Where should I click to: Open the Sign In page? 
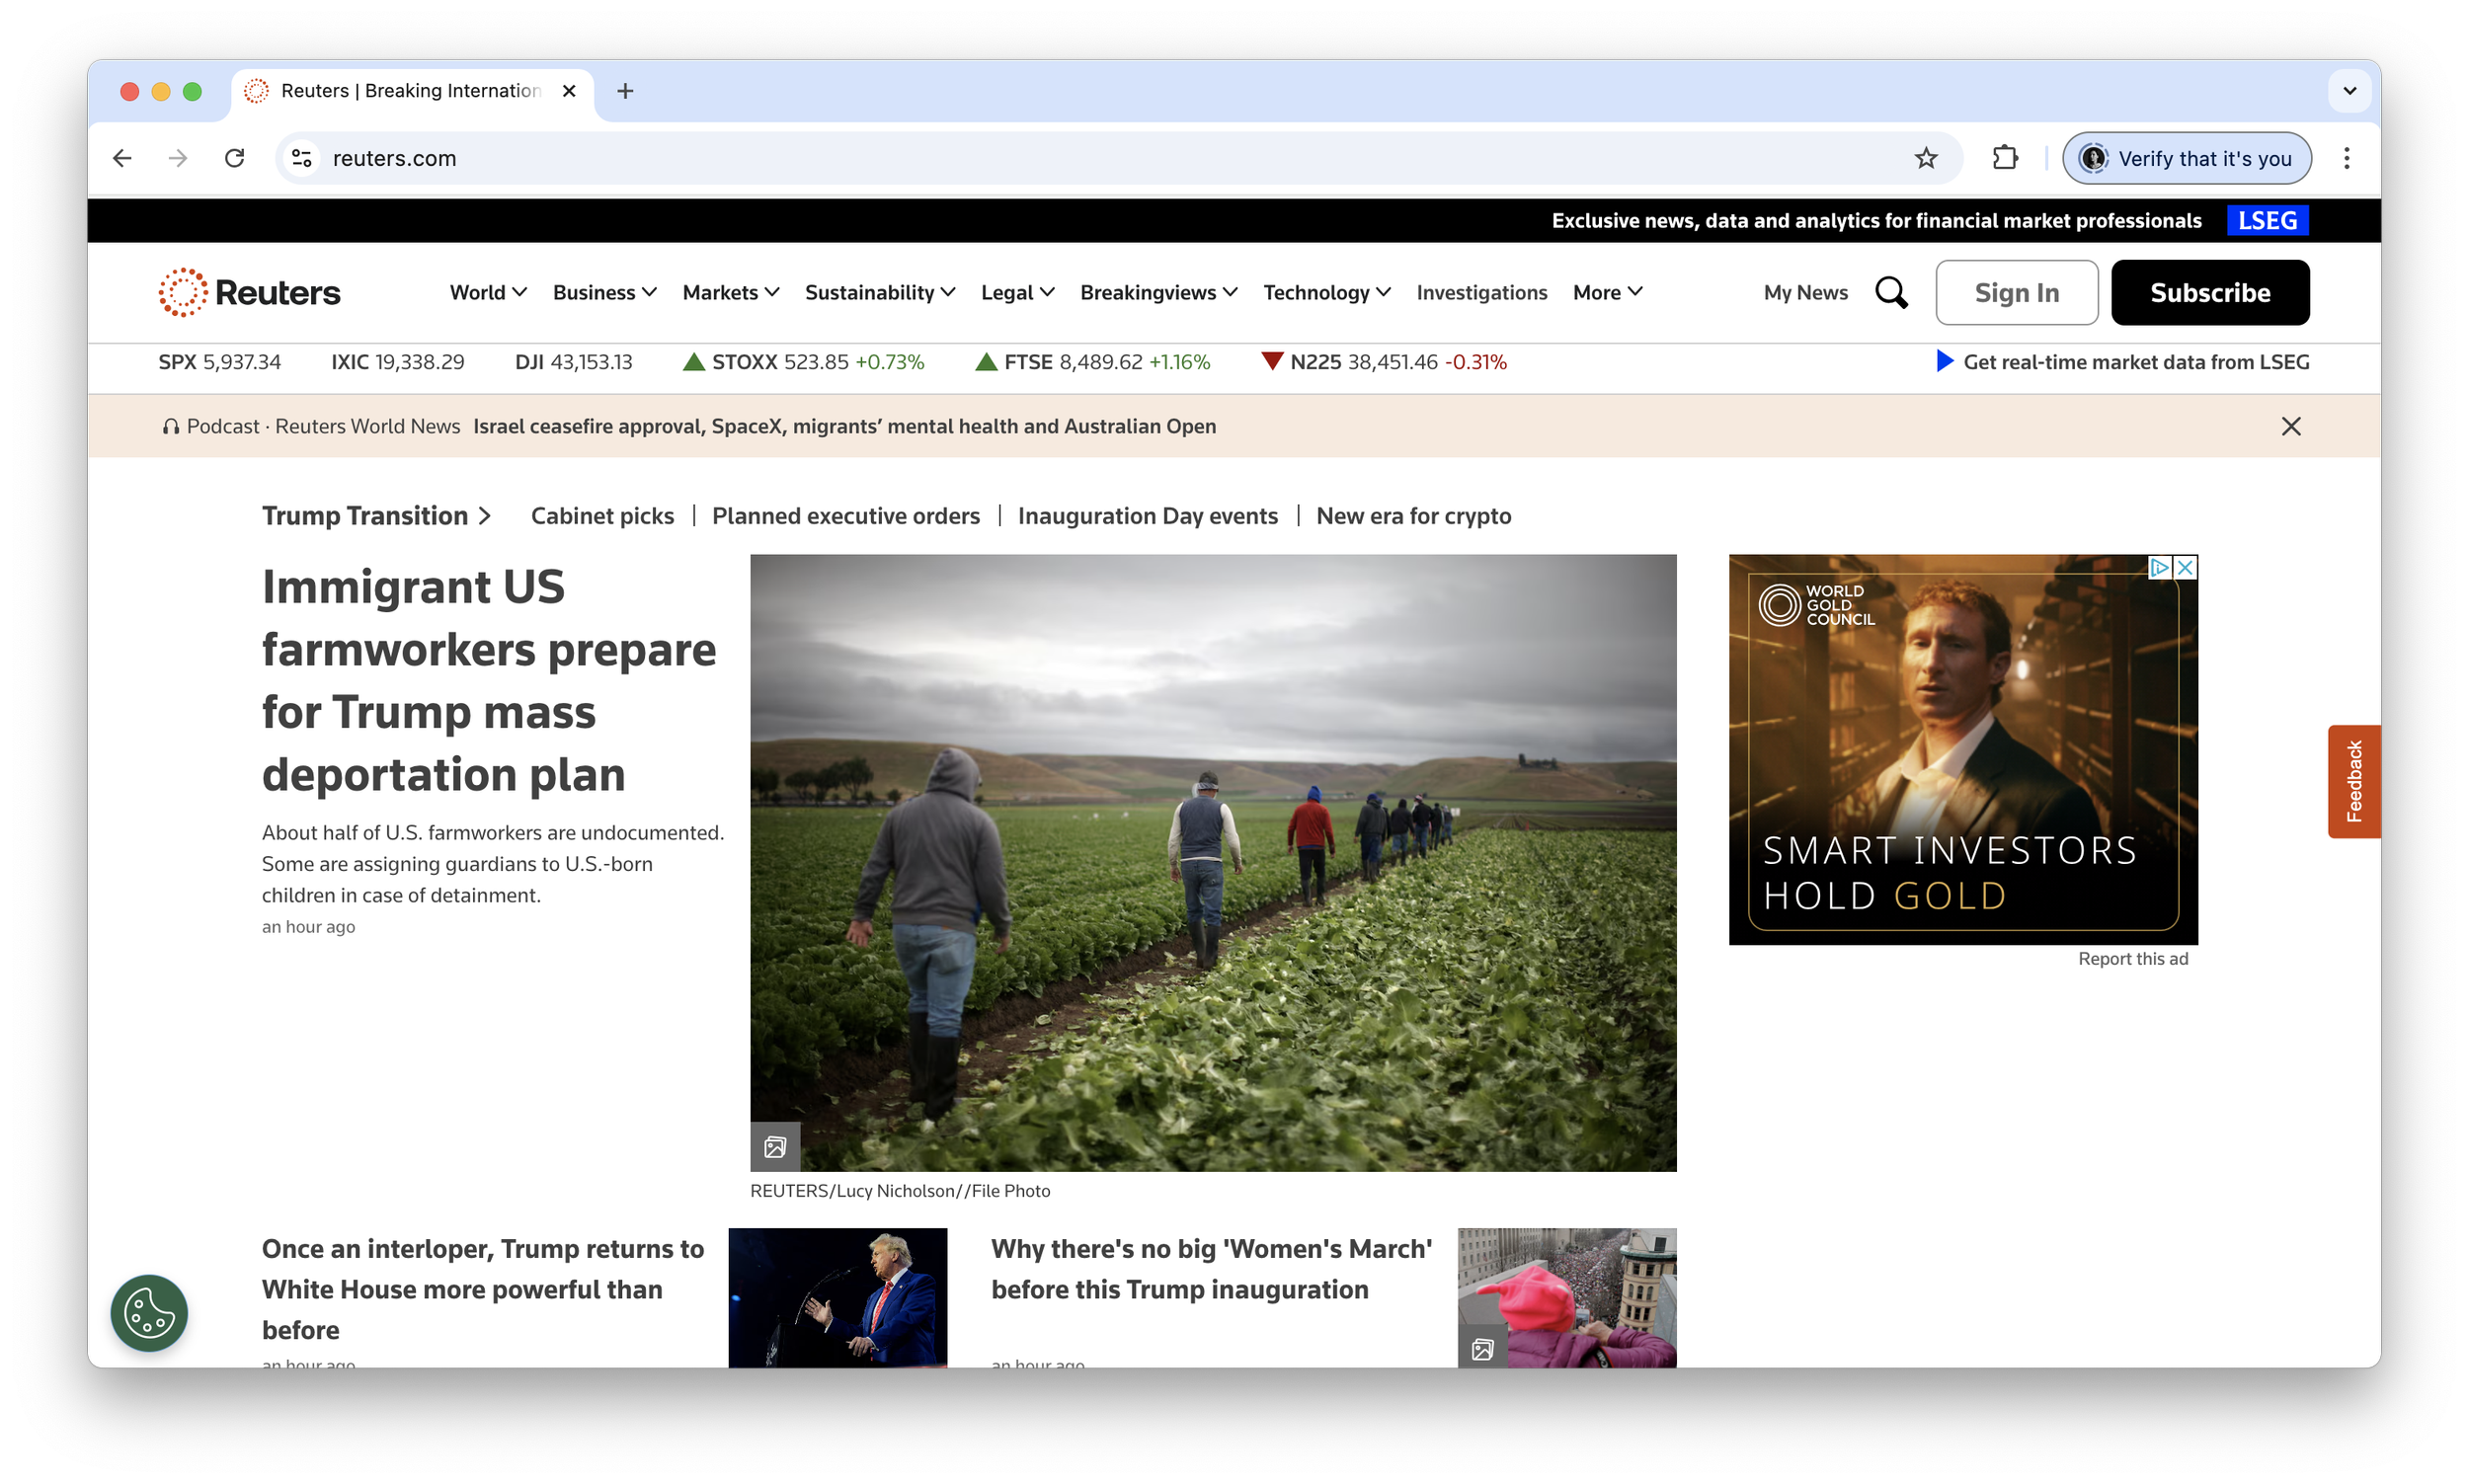(2016, 292)
